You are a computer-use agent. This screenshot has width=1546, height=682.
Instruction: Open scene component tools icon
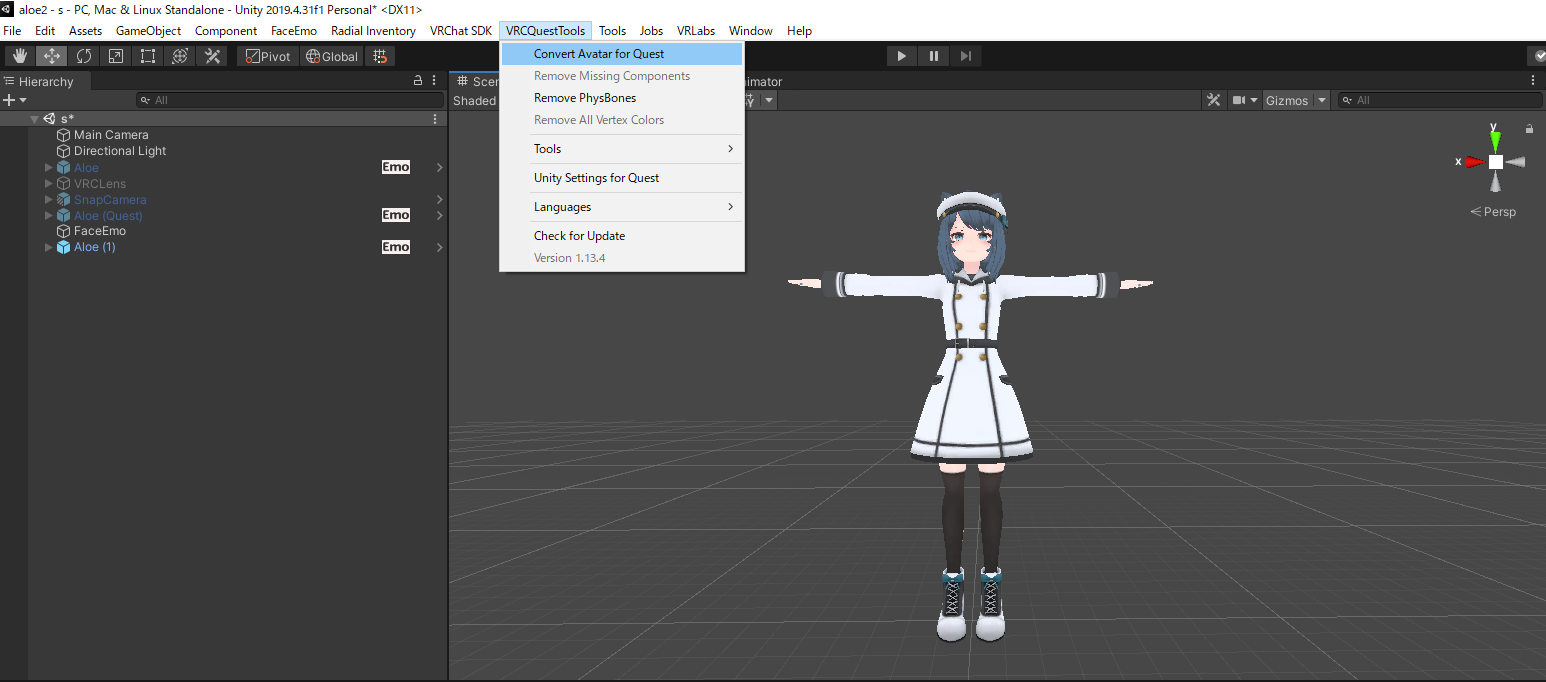1214,100
